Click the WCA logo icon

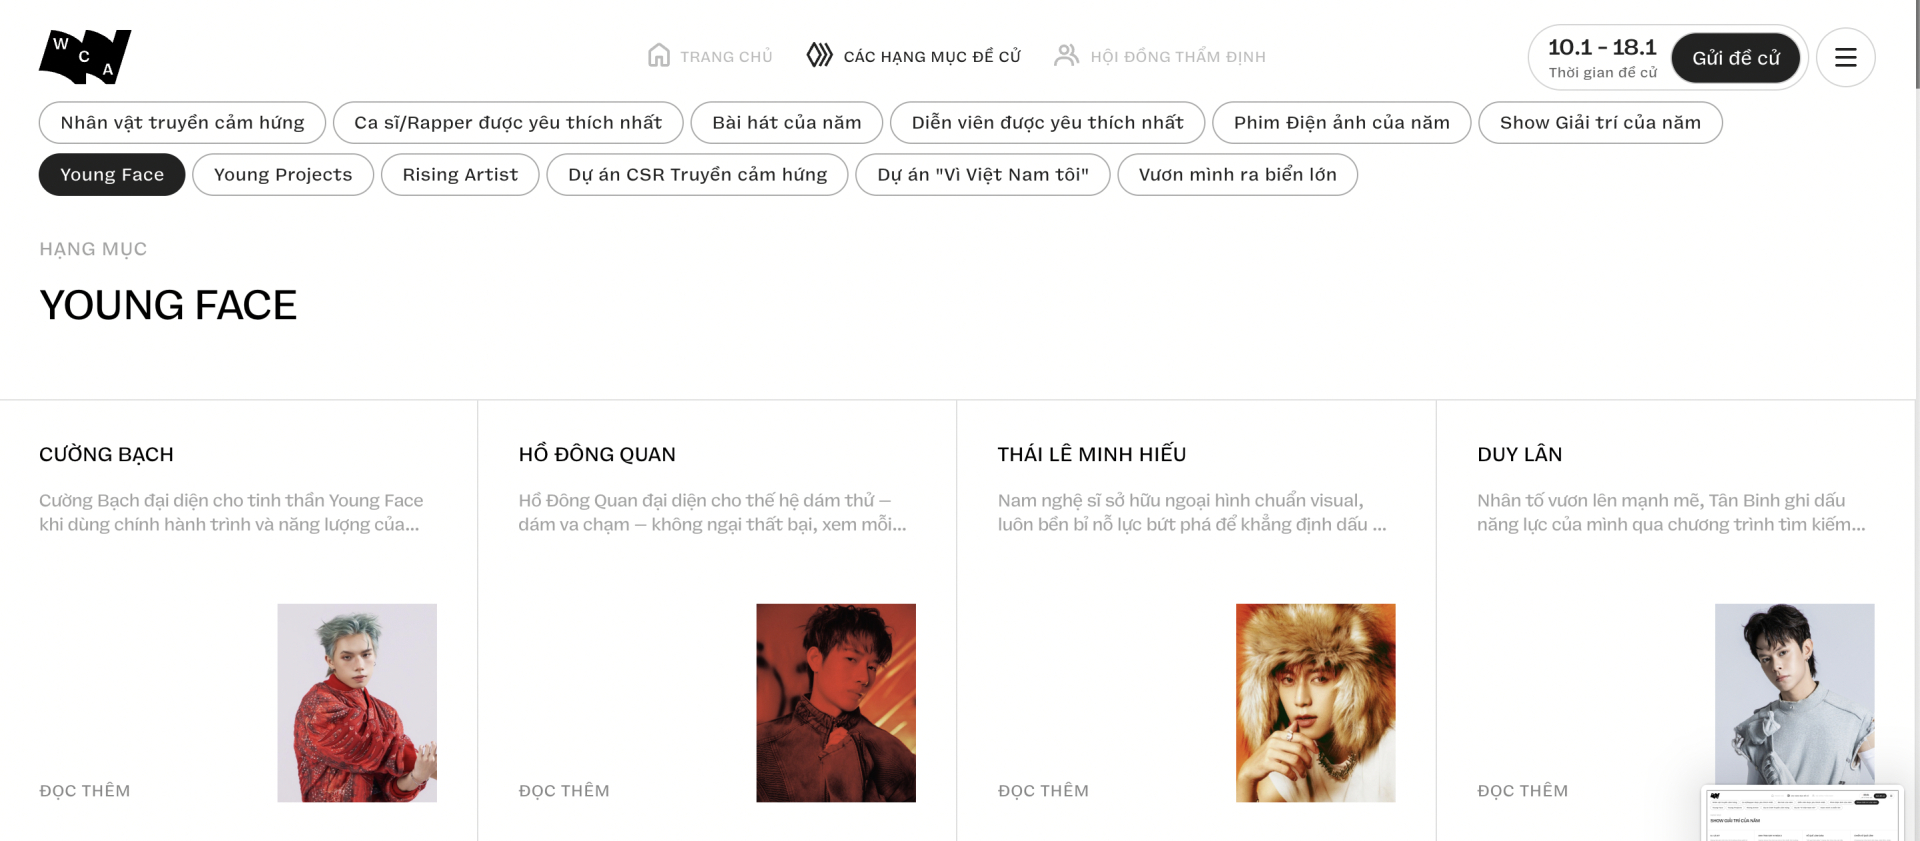(x=85, y=57)
